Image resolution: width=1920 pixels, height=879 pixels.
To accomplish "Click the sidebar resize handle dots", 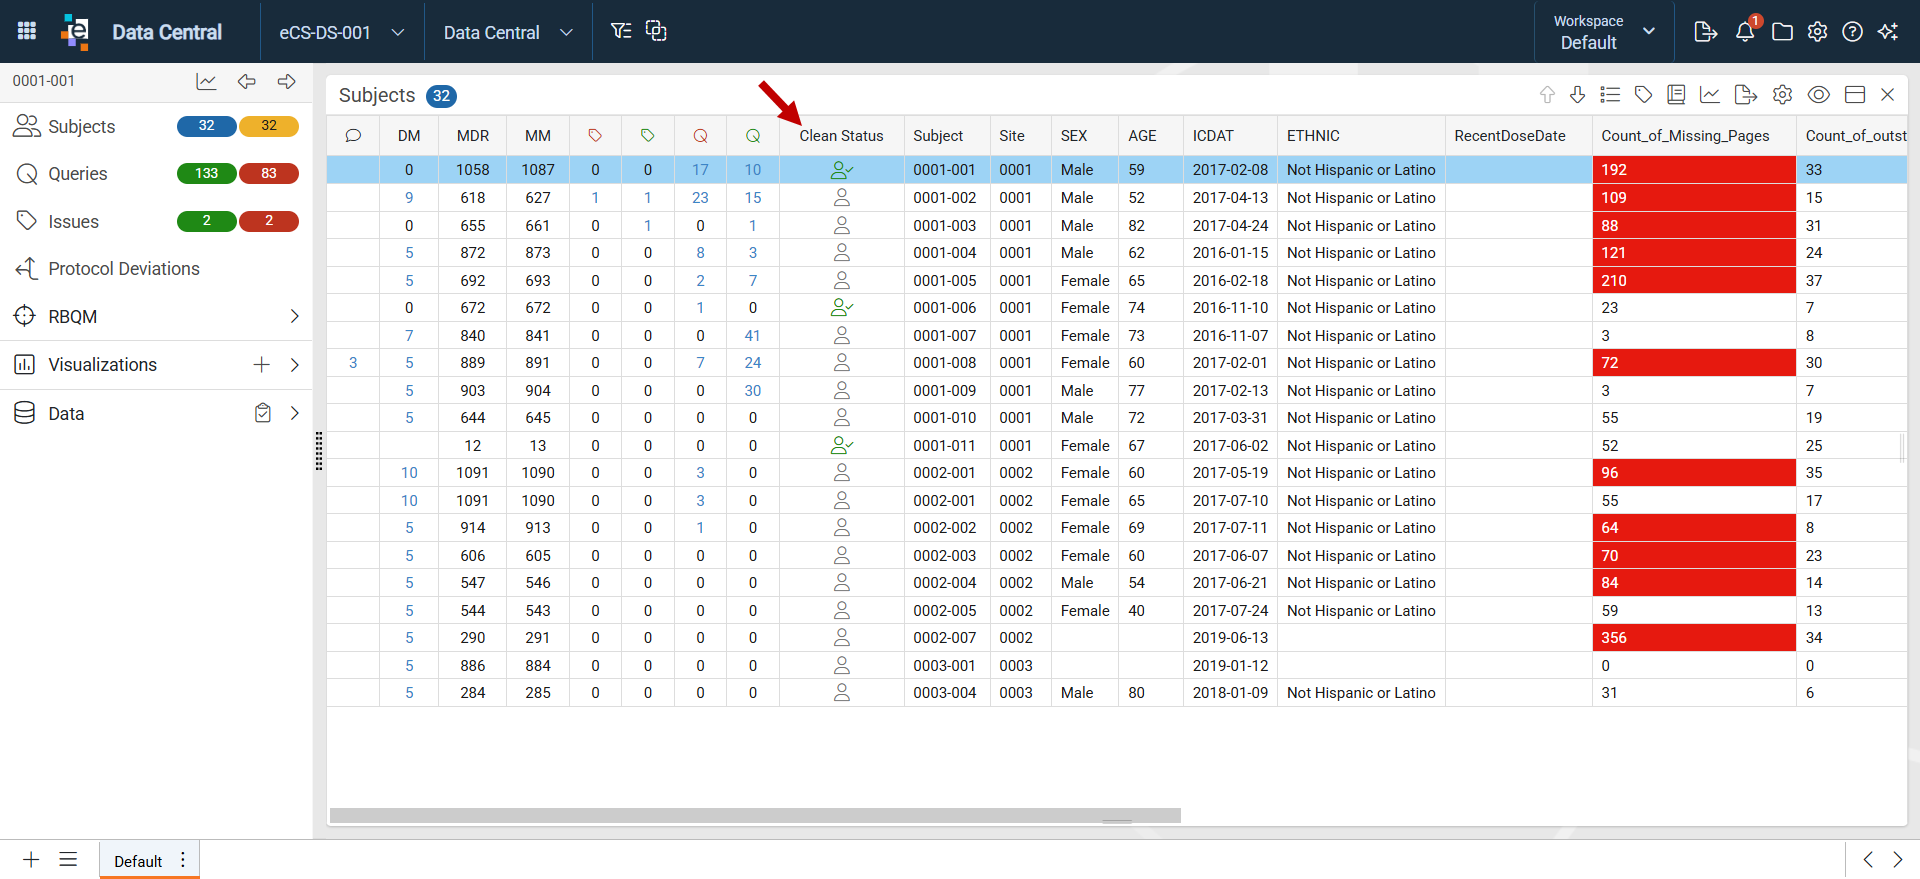I will [319, 451].
